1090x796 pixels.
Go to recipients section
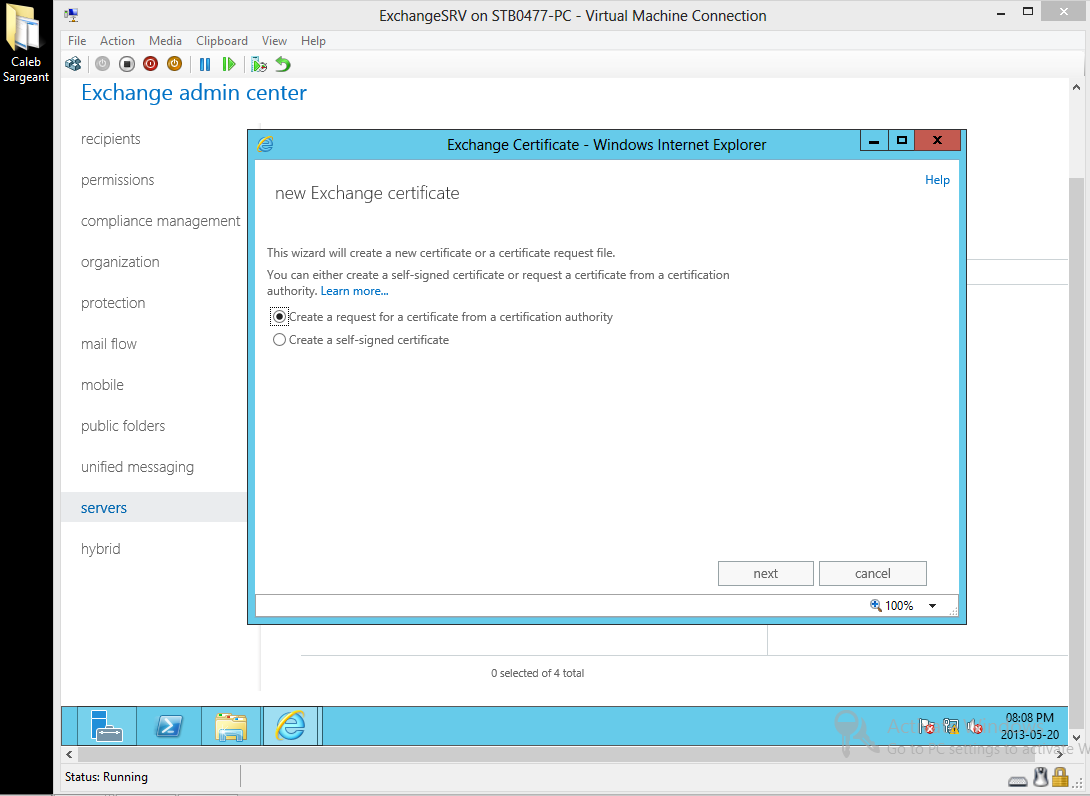[x=111, y=138]
